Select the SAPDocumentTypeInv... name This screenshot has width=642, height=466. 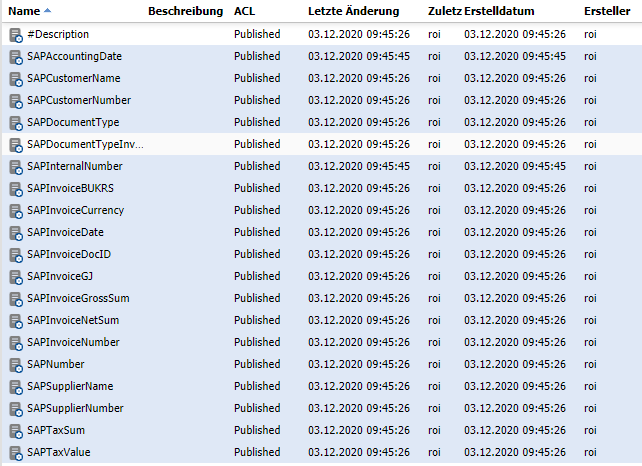pyautogui.click(x=85, y=145)
